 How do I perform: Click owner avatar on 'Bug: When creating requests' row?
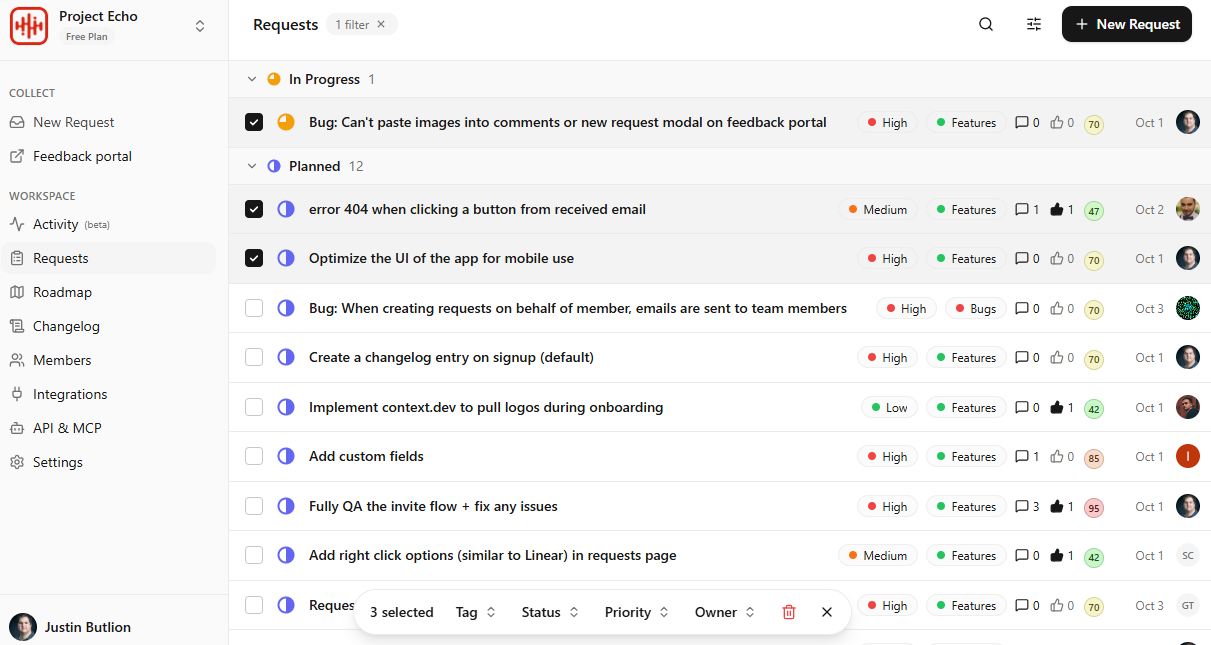click(x=1187, y=308)
